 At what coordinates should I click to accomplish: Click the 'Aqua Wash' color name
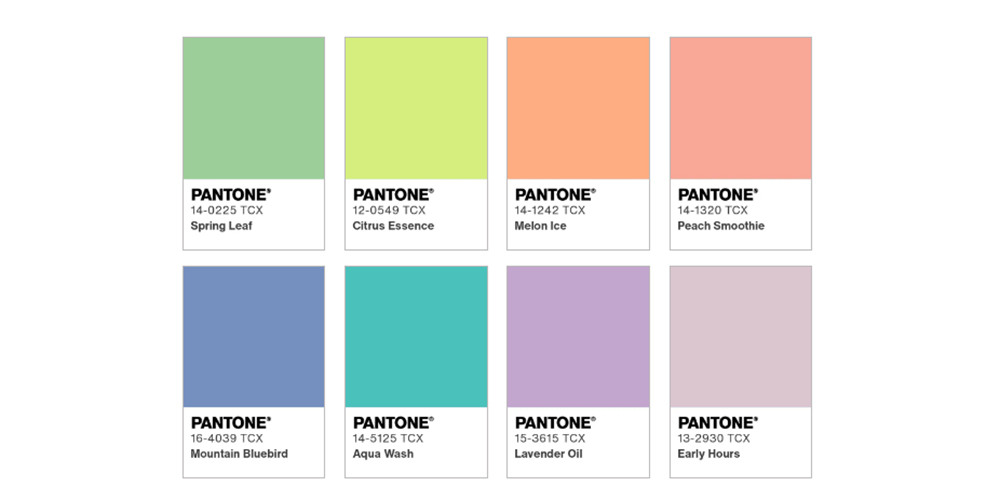383,455
